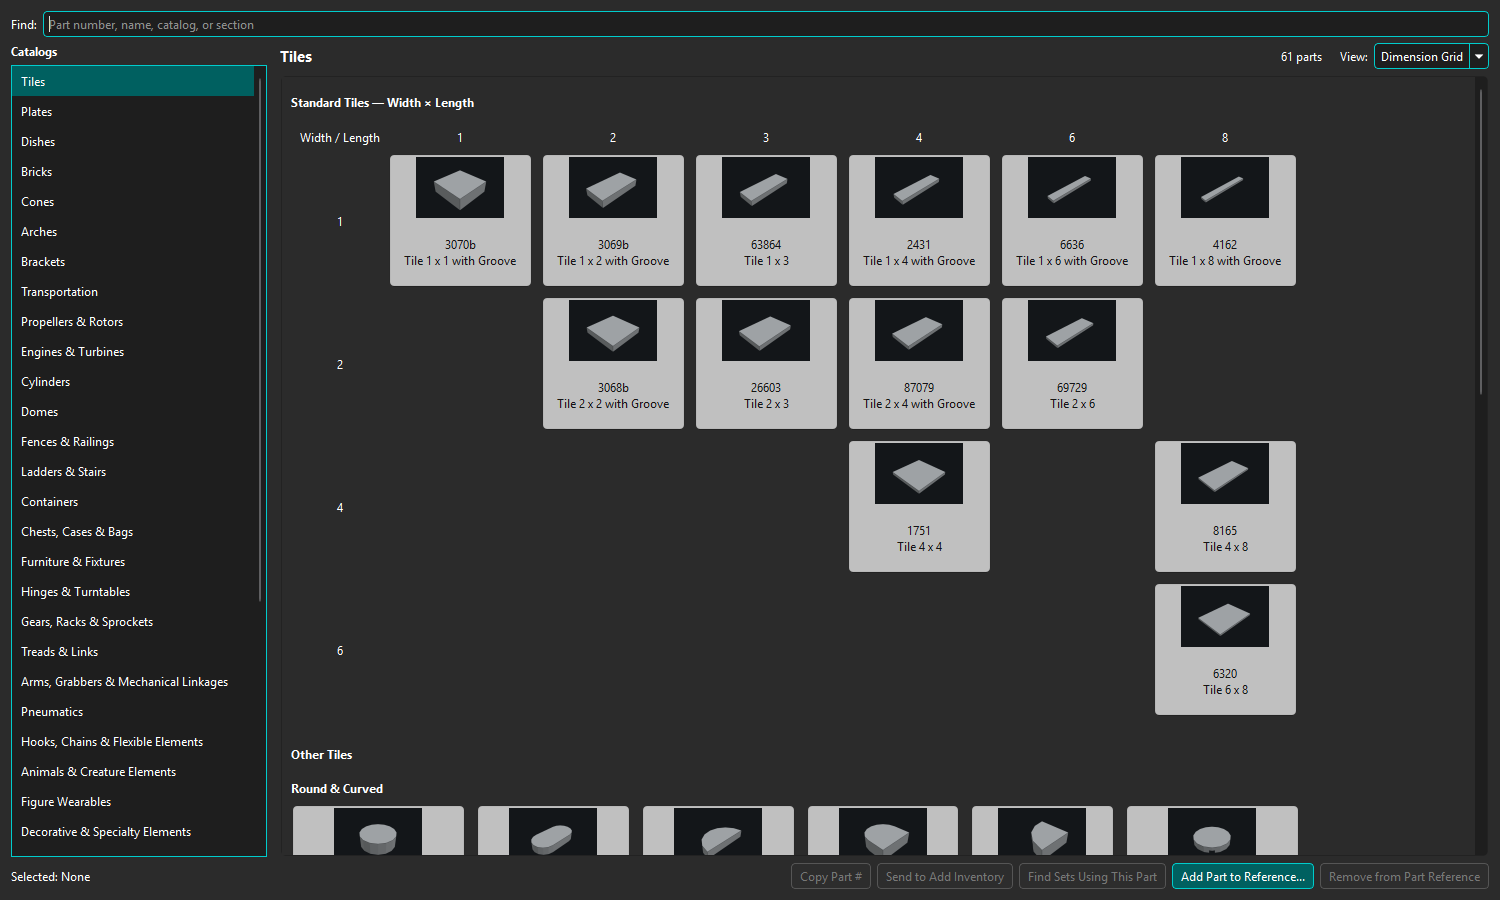
Task: Select the Cylinders catalog
Action: point(133,382)
